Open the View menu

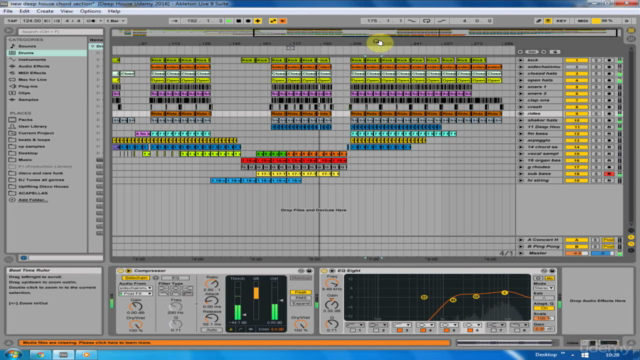click(x=67, y=11)
